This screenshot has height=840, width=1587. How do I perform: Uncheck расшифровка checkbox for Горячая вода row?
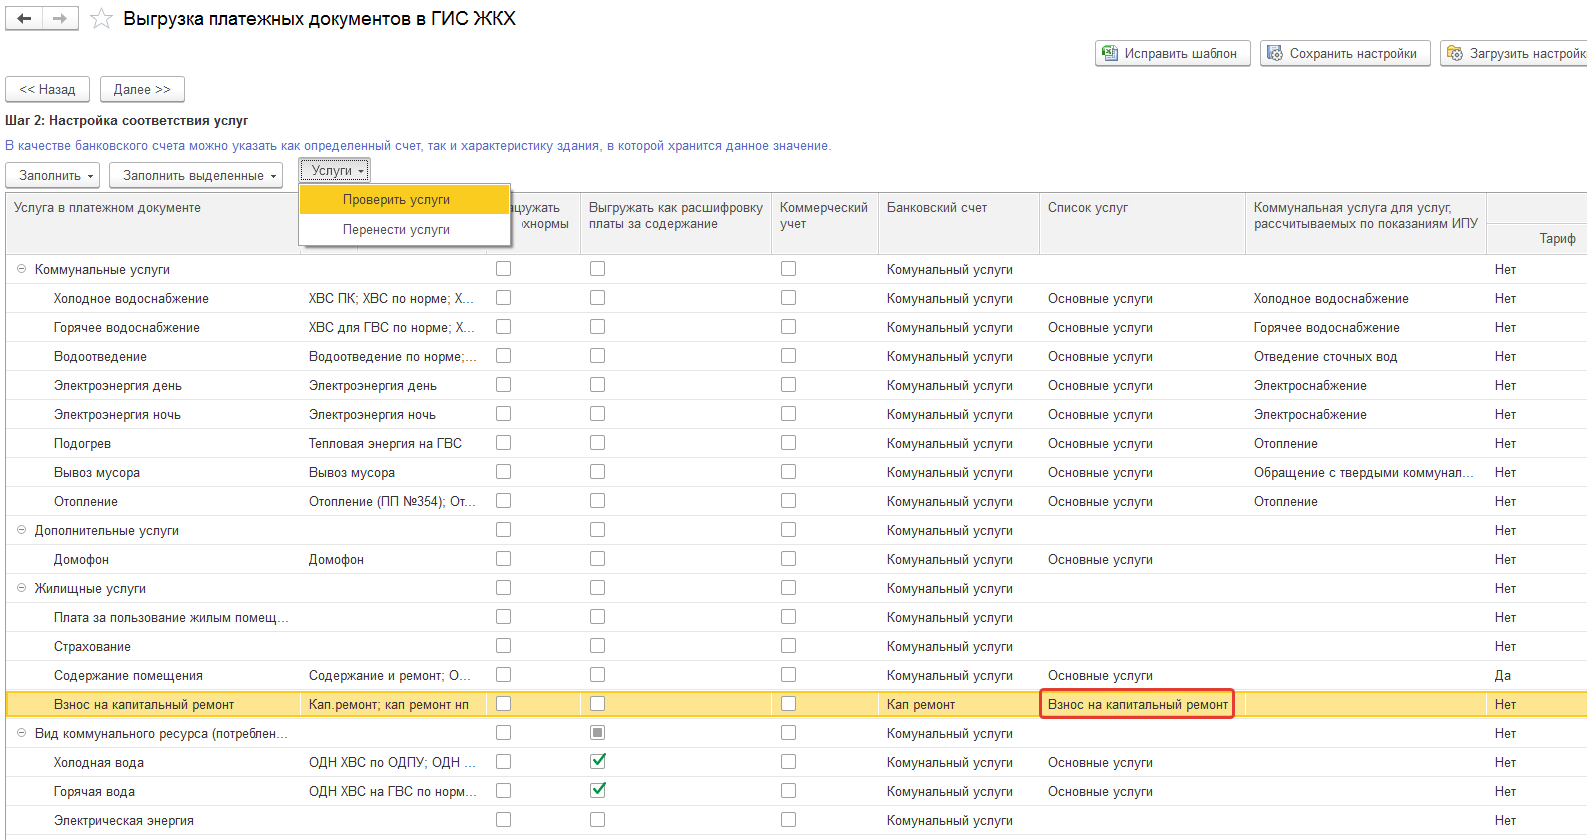(597, 790)
